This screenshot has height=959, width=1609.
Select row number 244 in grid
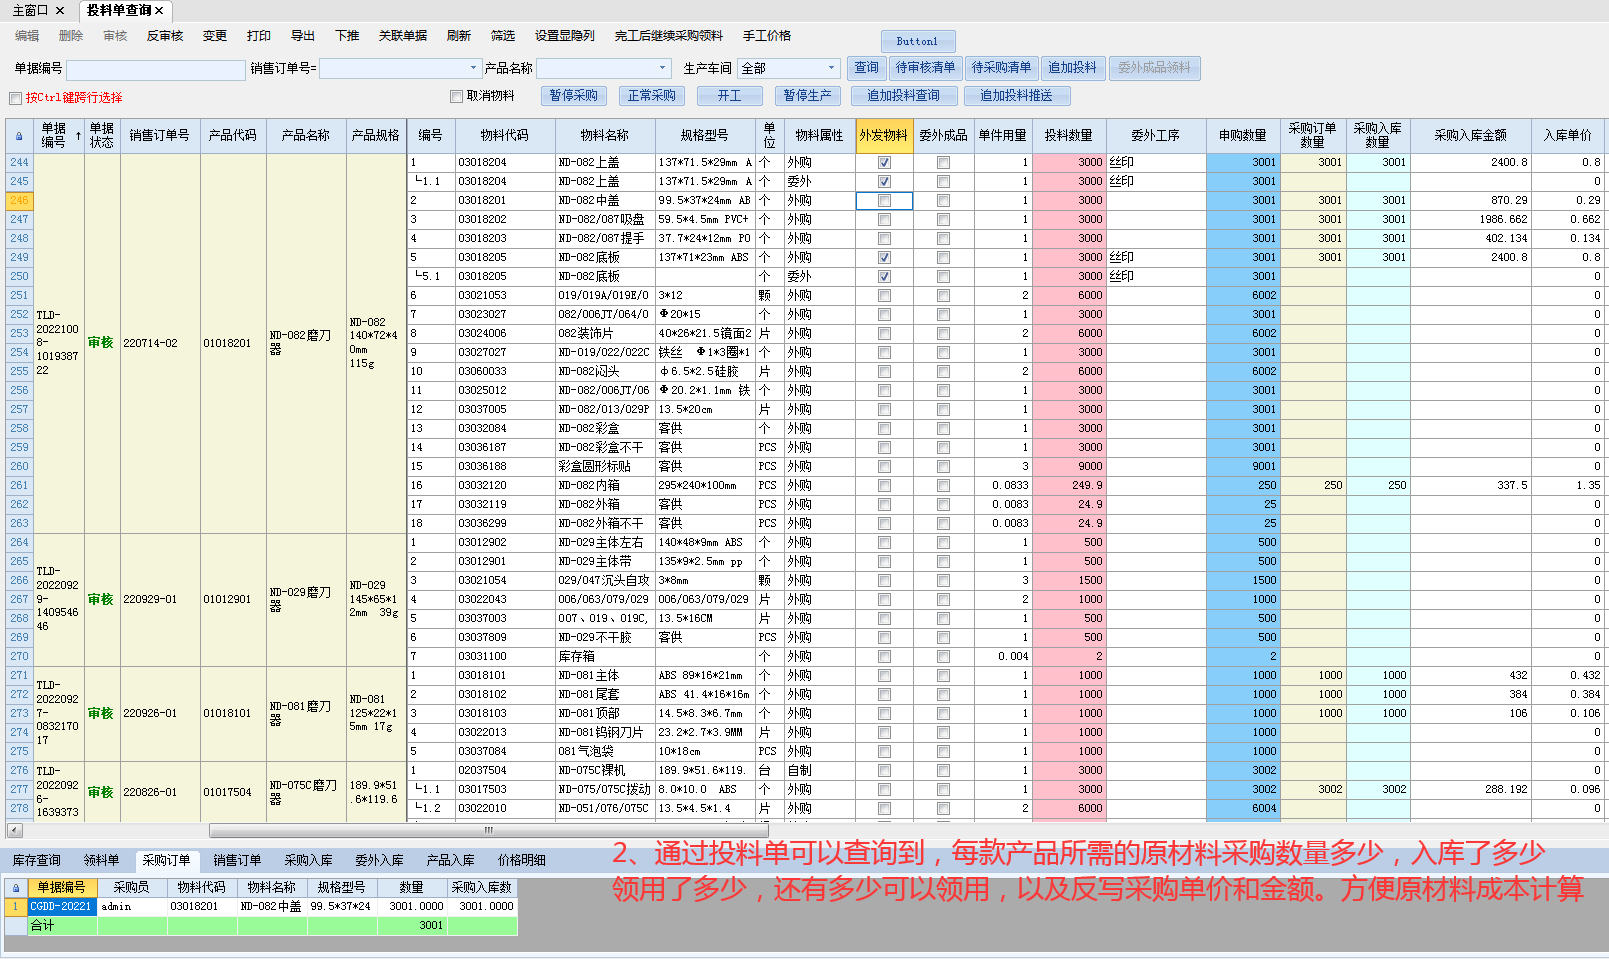[x=19, y=162]
